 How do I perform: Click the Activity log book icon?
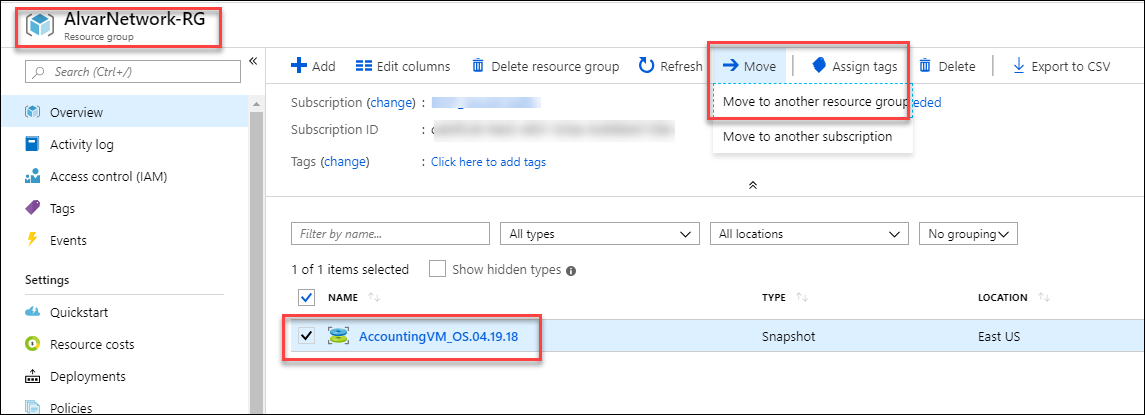pos(32,145)
